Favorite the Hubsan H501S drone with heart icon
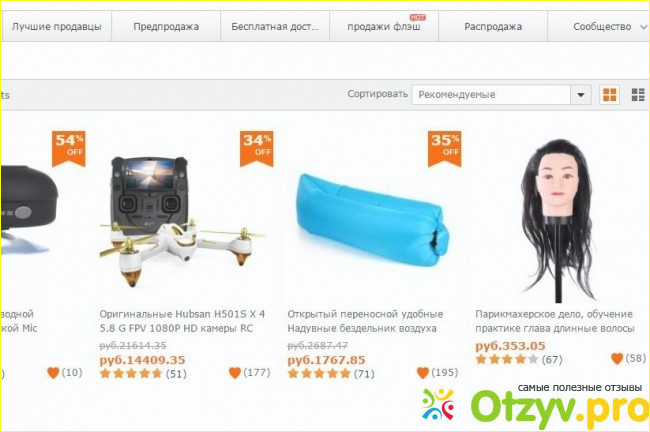Image resolution: width=650 pixels, height=432 pixels. pos(235,373)
